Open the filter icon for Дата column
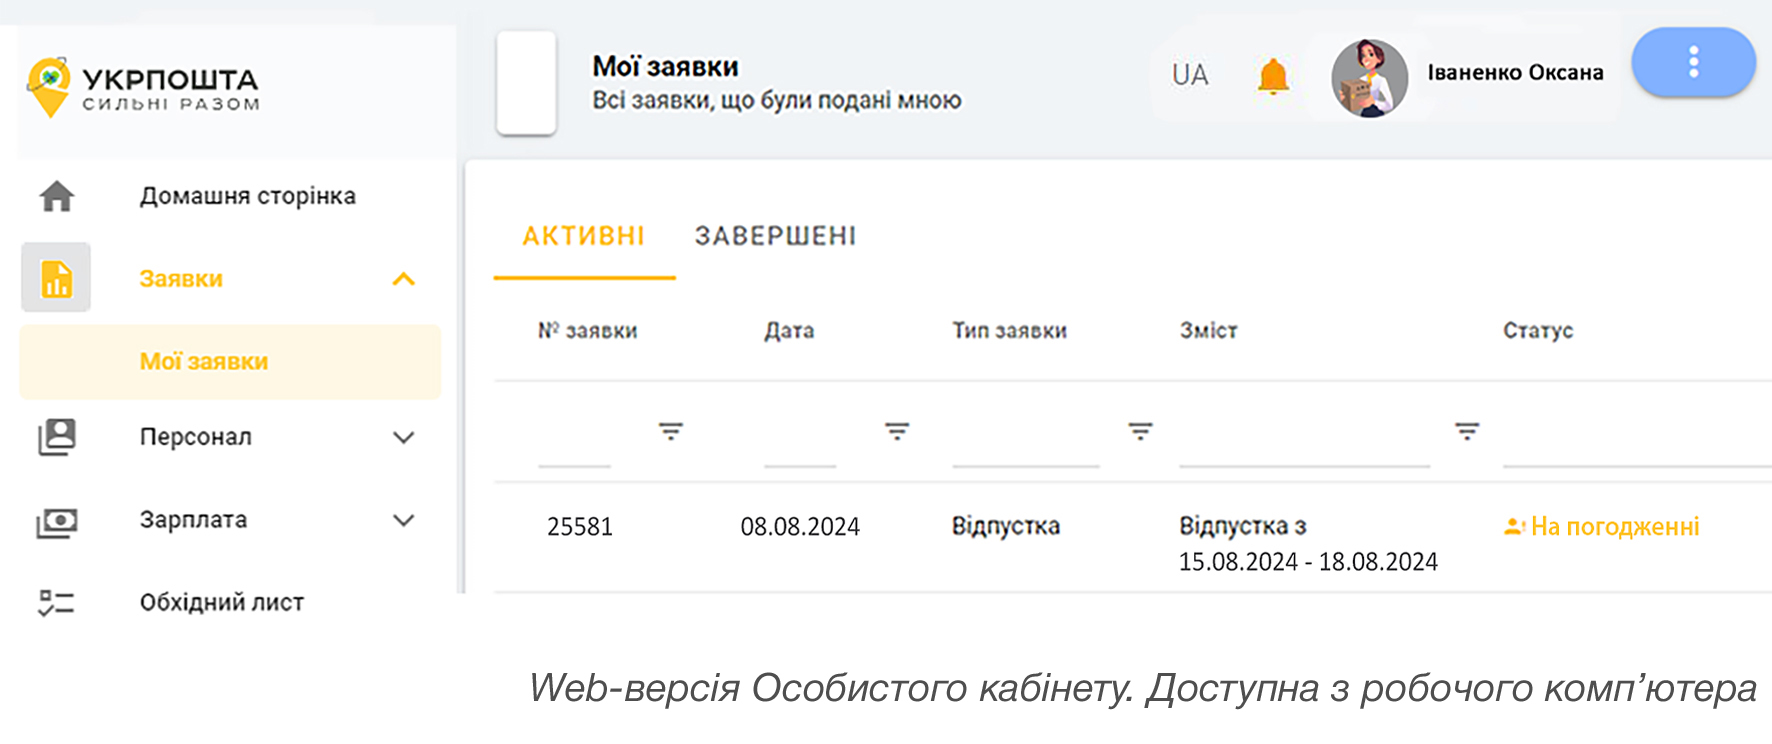 [897, 431]
